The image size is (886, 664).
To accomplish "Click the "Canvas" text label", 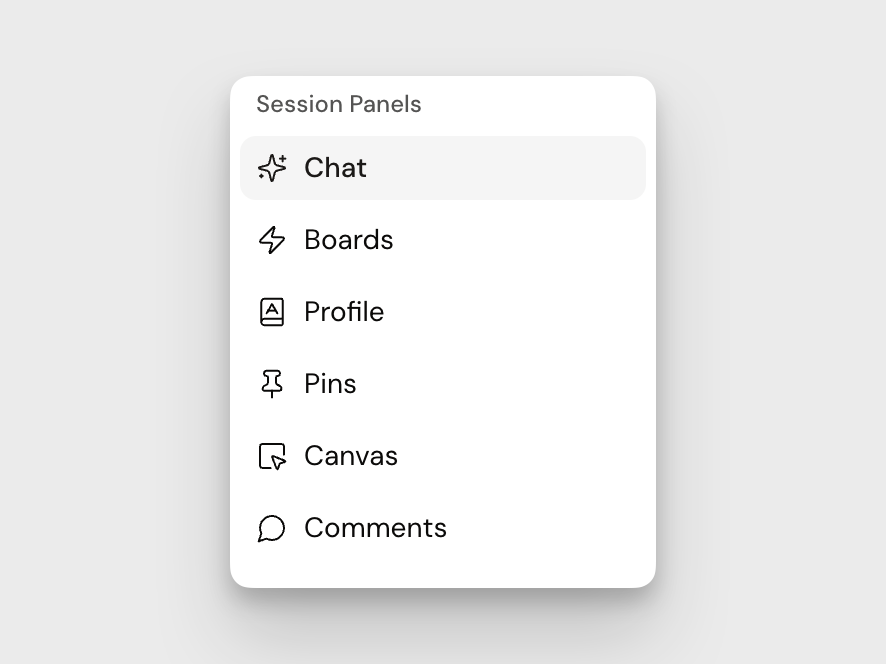I will click(x=351, y=456).
